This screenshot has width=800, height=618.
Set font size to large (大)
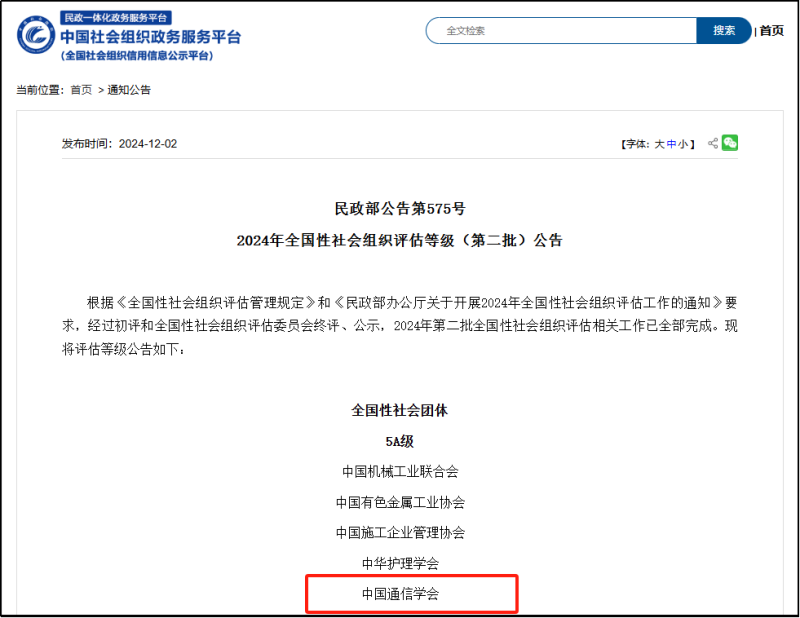coord(659,144)
